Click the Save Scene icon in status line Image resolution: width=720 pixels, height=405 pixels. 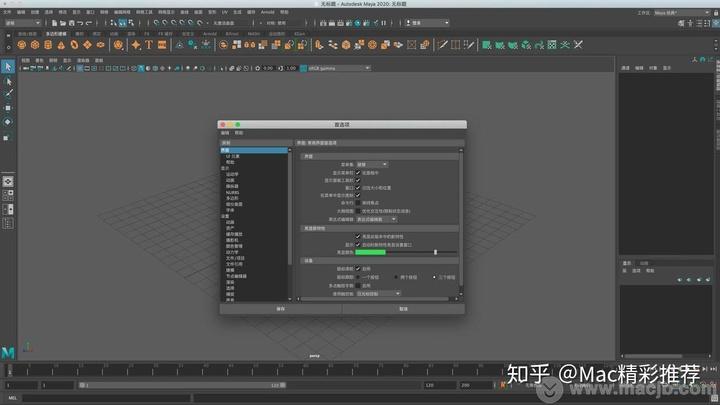point(72,22)
